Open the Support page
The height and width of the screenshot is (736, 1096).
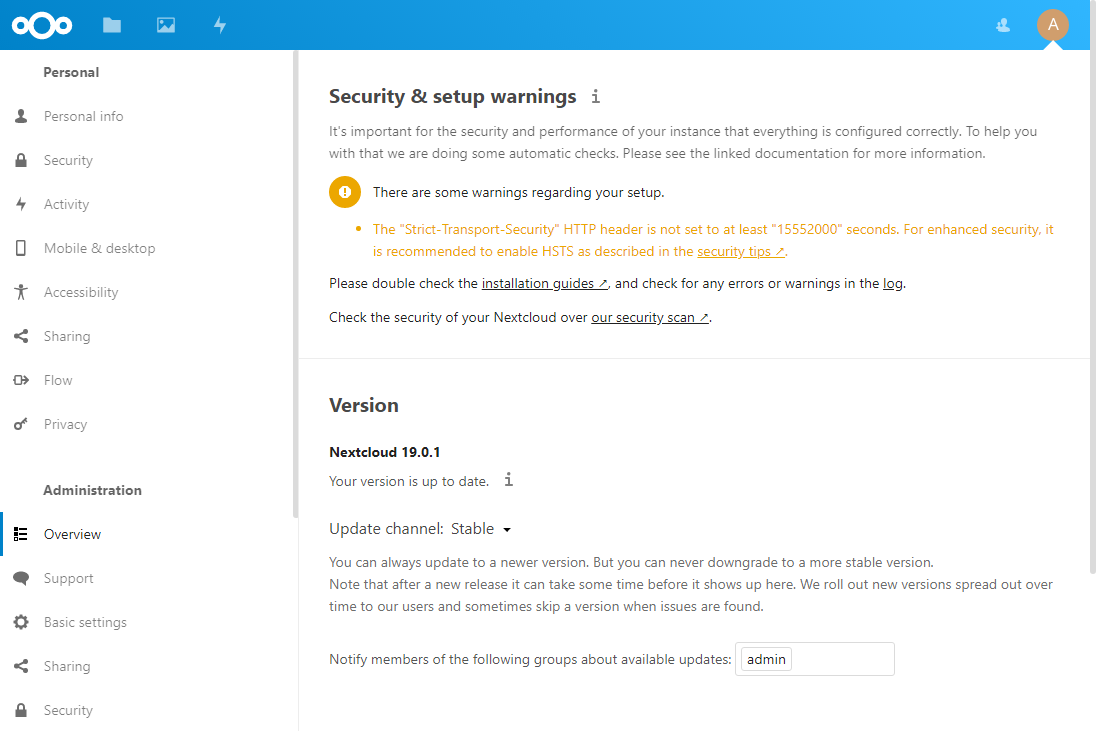click(x=68, y=578)
